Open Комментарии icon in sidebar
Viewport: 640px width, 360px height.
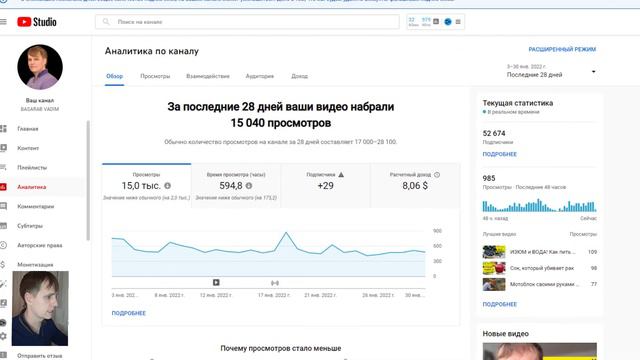tap(3, 206)
